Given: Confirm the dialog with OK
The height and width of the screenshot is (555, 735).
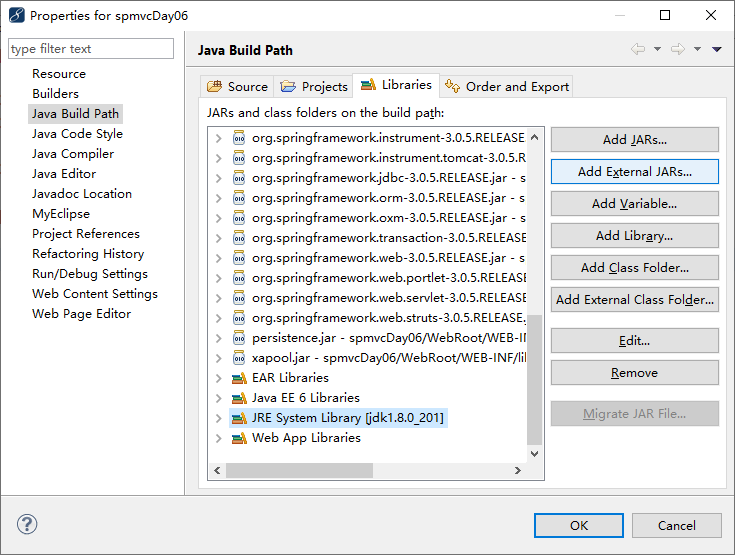Looking at the screenshot, I should [x=579, y=525].
